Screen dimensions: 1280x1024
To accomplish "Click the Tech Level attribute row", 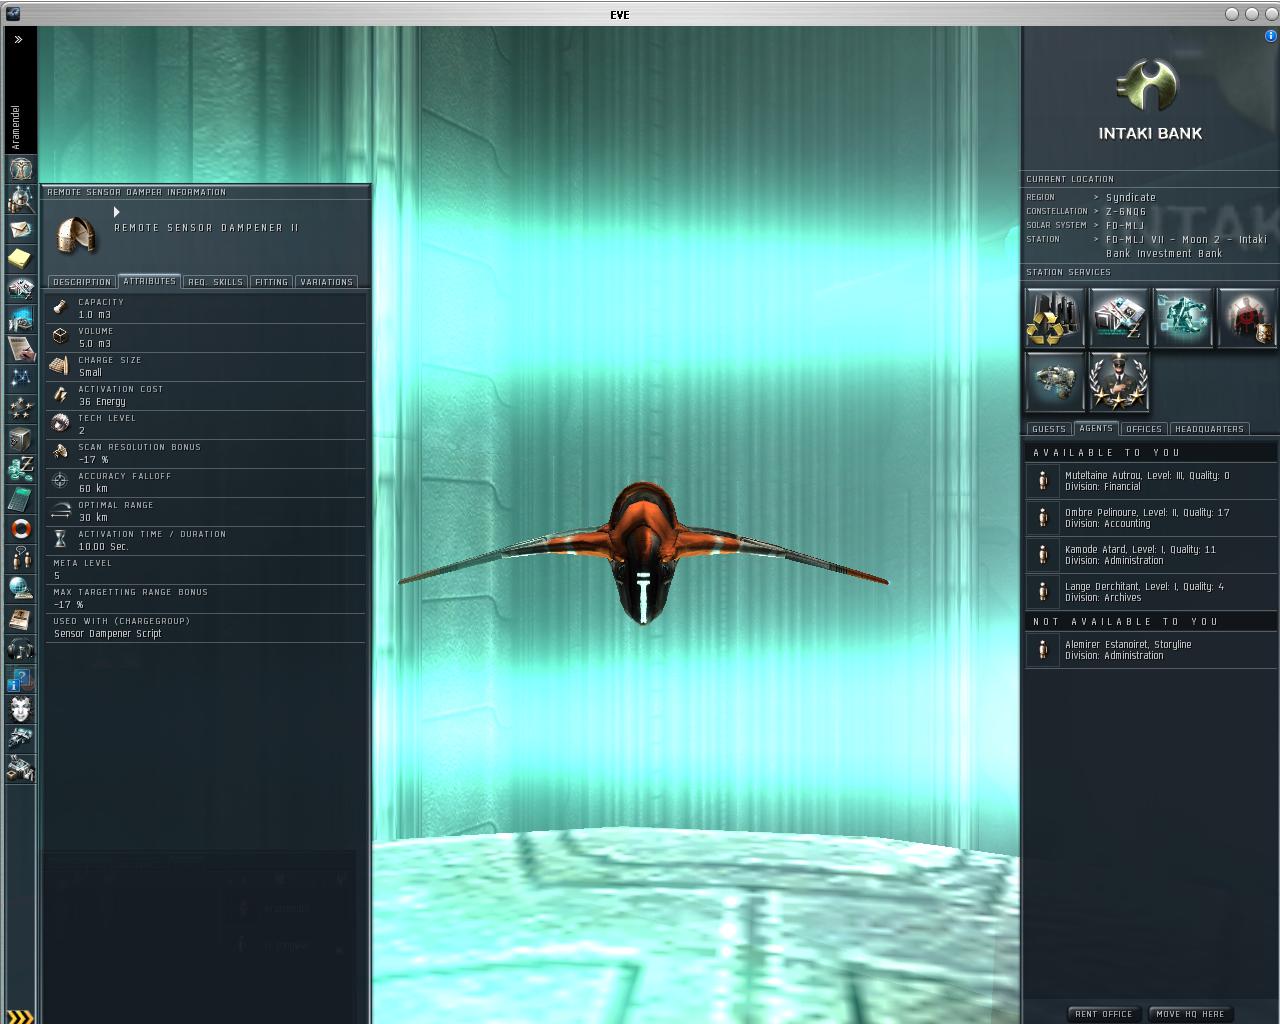I will (x=206, y=424).
